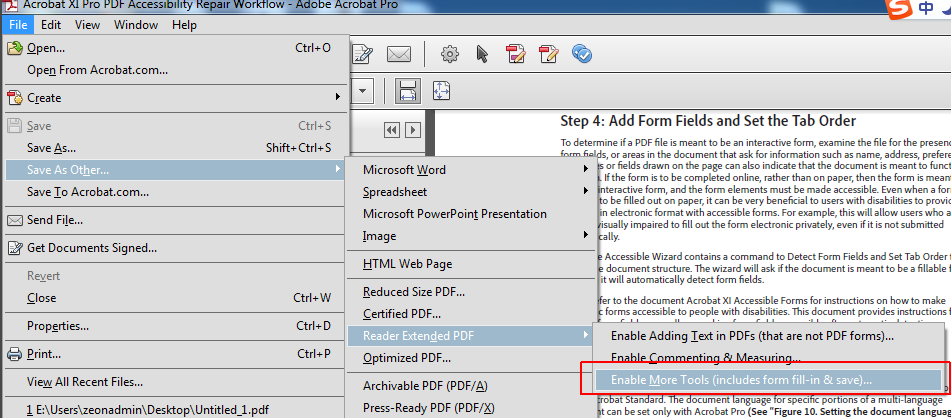951x418 pixels.
Task: Select View All Recent Files...
Action: pyautogui.click(x=176, y=382)
